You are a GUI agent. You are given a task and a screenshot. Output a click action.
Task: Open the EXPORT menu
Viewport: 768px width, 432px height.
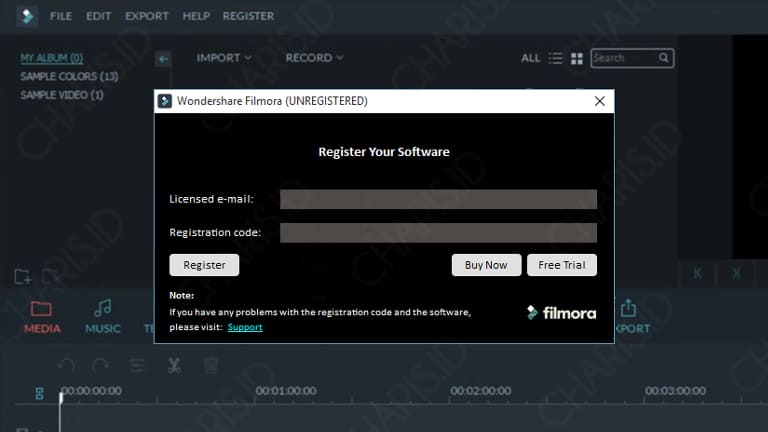(x=146, y=16)
